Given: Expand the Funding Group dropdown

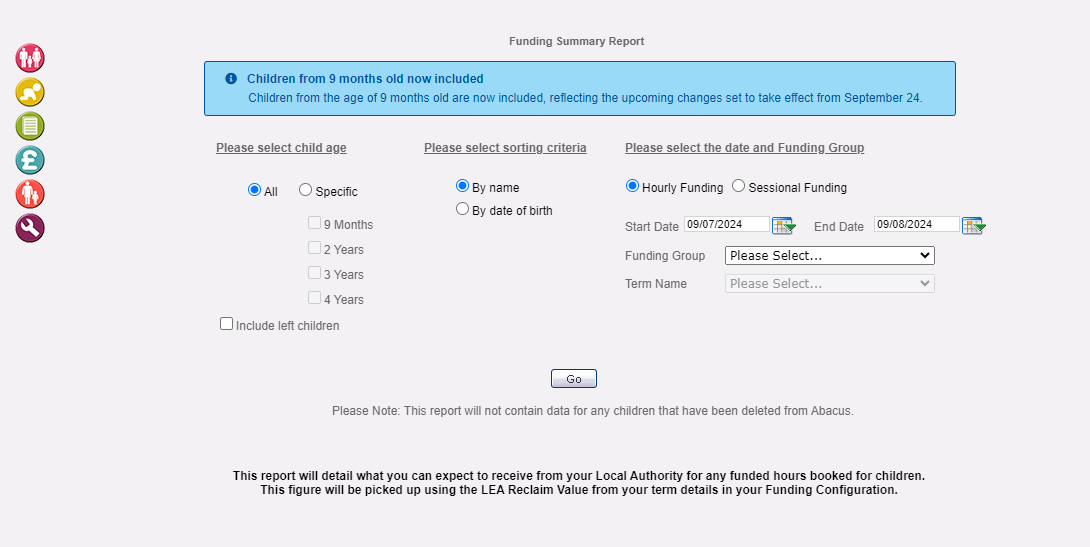Looking at the screenshot, I should click(830, 255).
